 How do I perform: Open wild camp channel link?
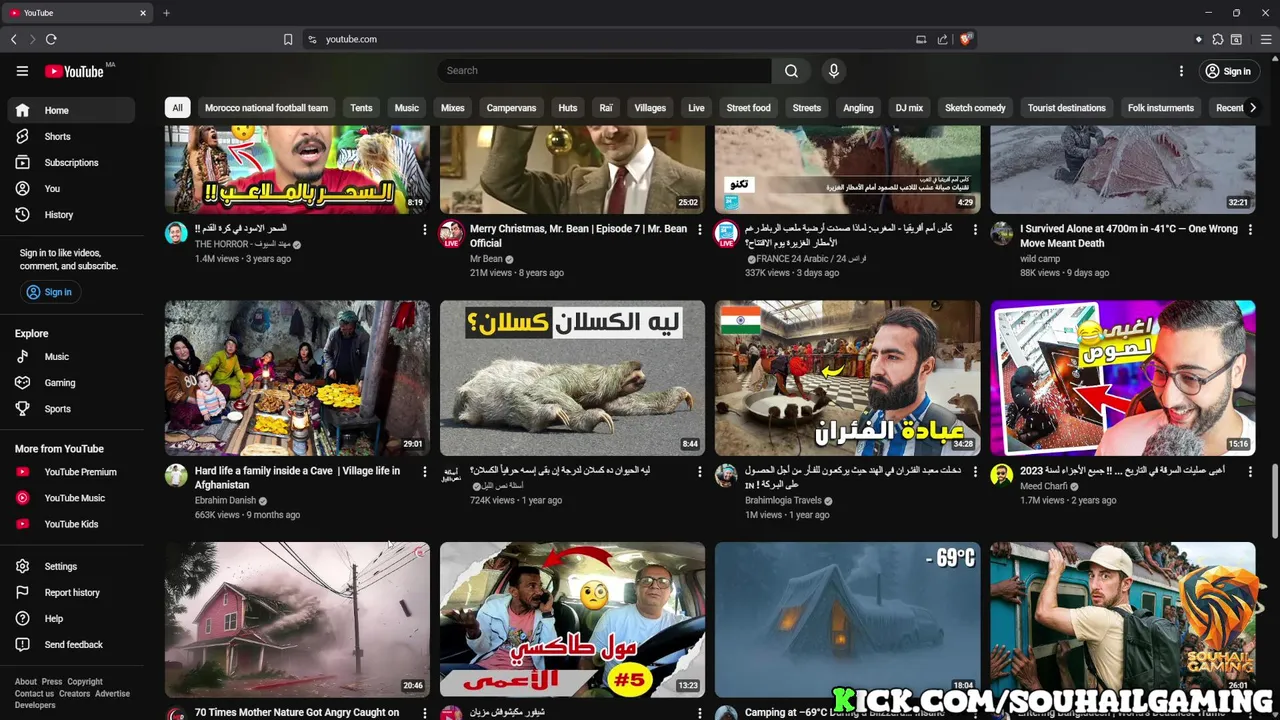(x=1040, y=259)
